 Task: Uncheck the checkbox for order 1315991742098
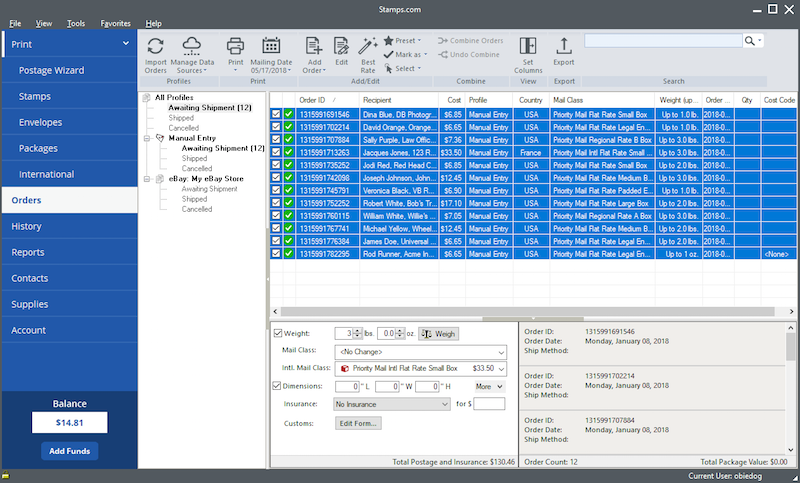point(276,177)
